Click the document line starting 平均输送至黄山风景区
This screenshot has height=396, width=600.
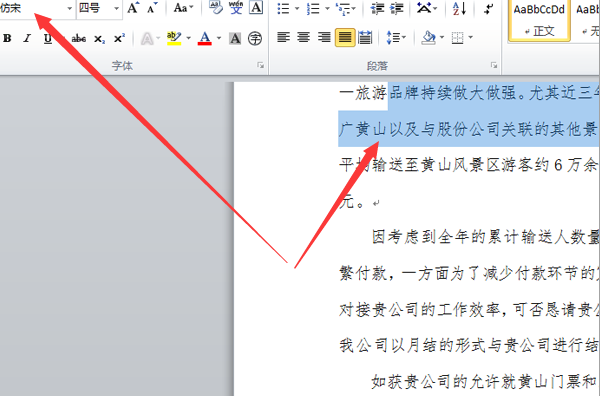click(x=469, y=165)
